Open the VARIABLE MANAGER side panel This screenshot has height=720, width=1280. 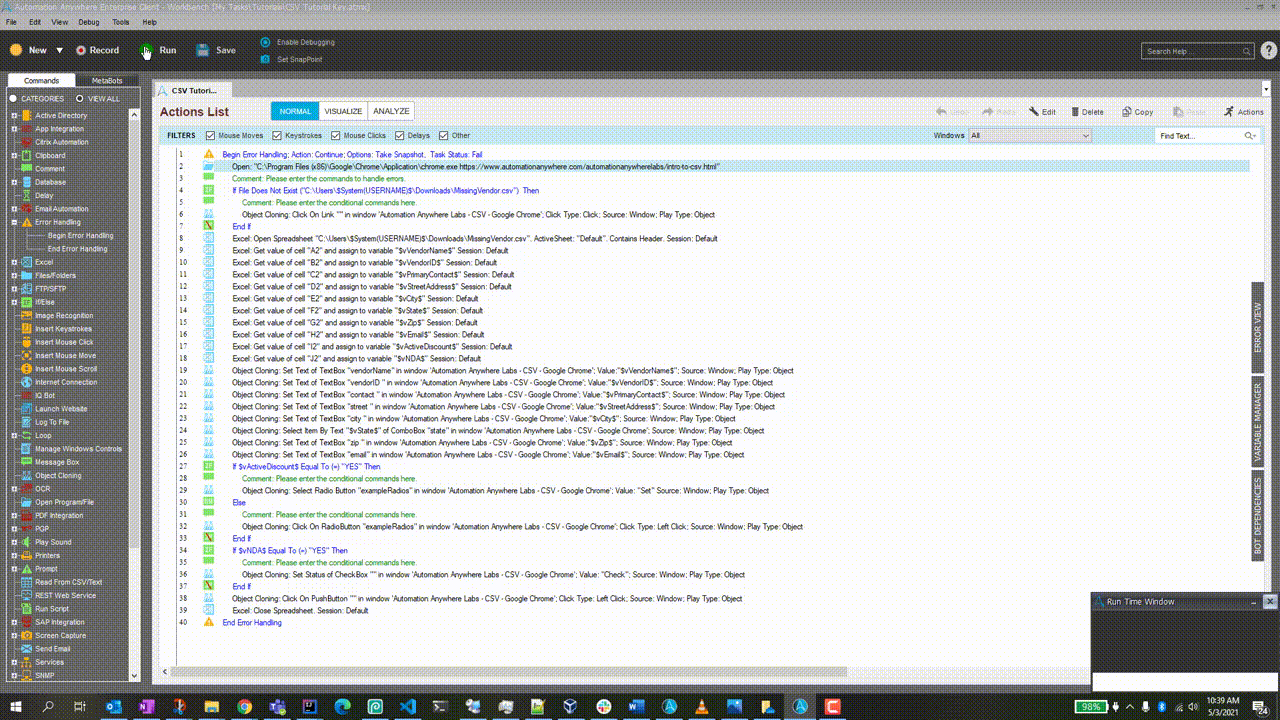[1258, 423]
